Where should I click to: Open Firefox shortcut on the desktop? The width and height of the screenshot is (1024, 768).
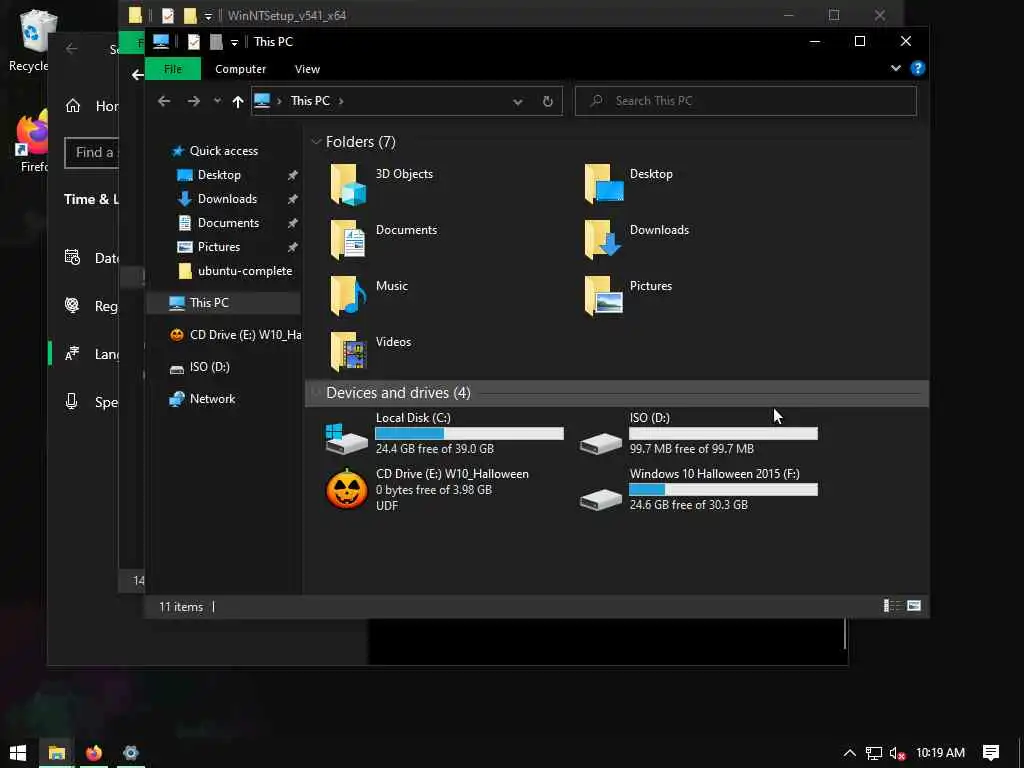33,140
